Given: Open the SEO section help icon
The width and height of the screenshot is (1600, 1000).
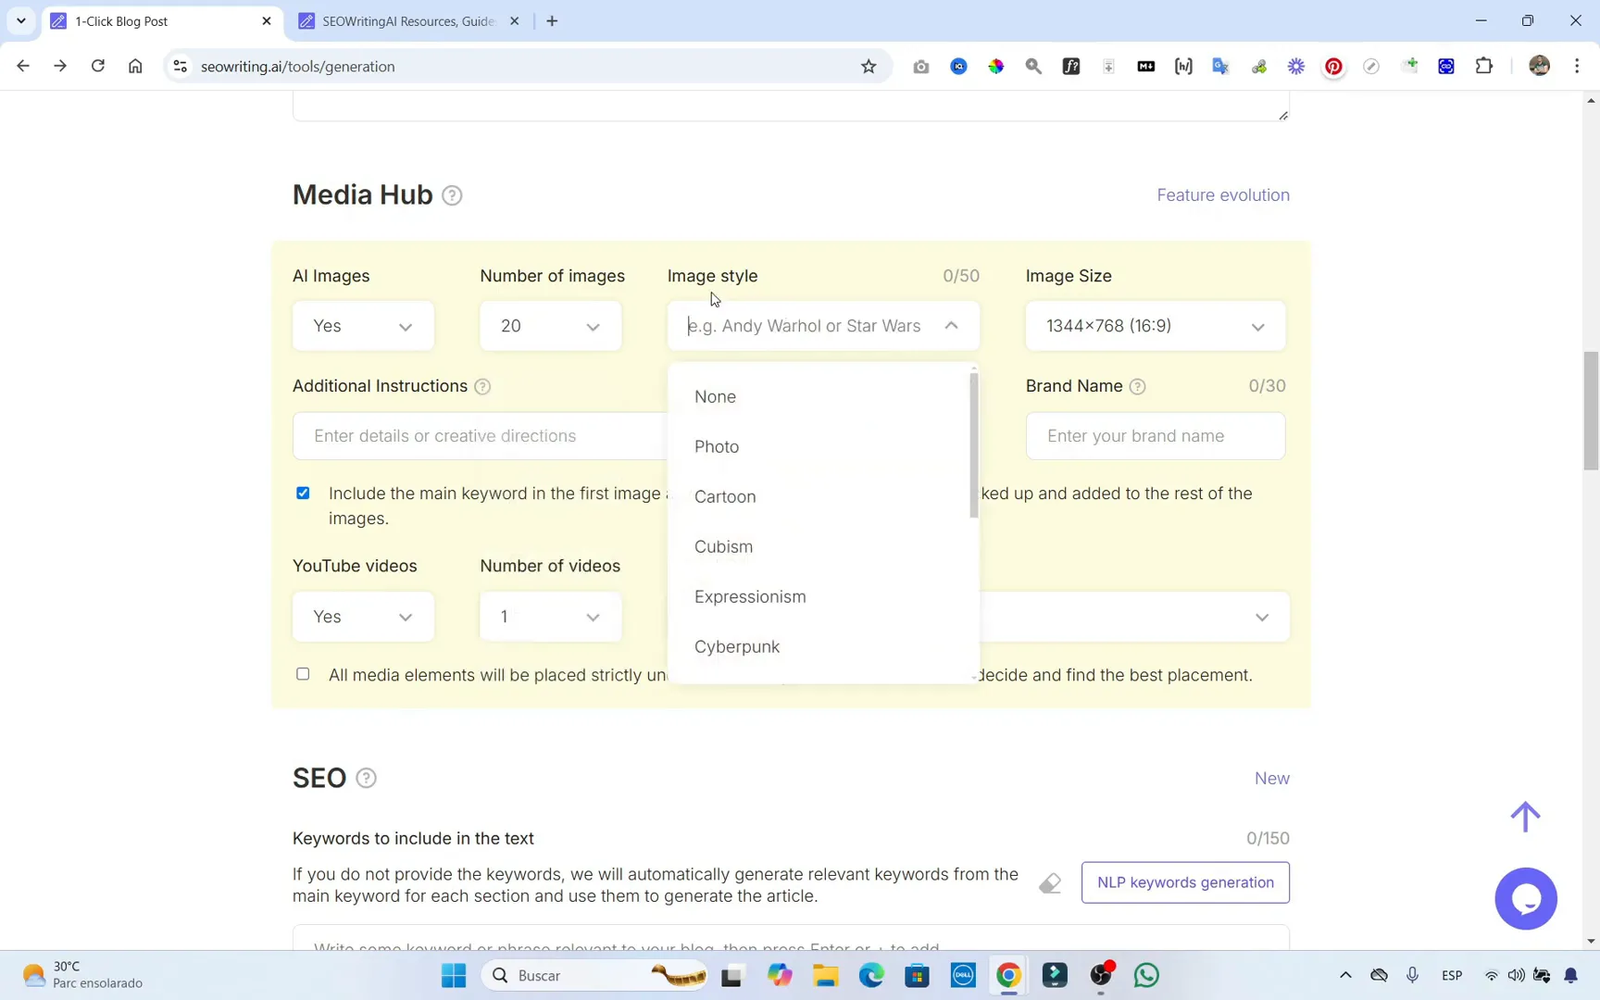Looking at the screenshot, I should [366, 778].
